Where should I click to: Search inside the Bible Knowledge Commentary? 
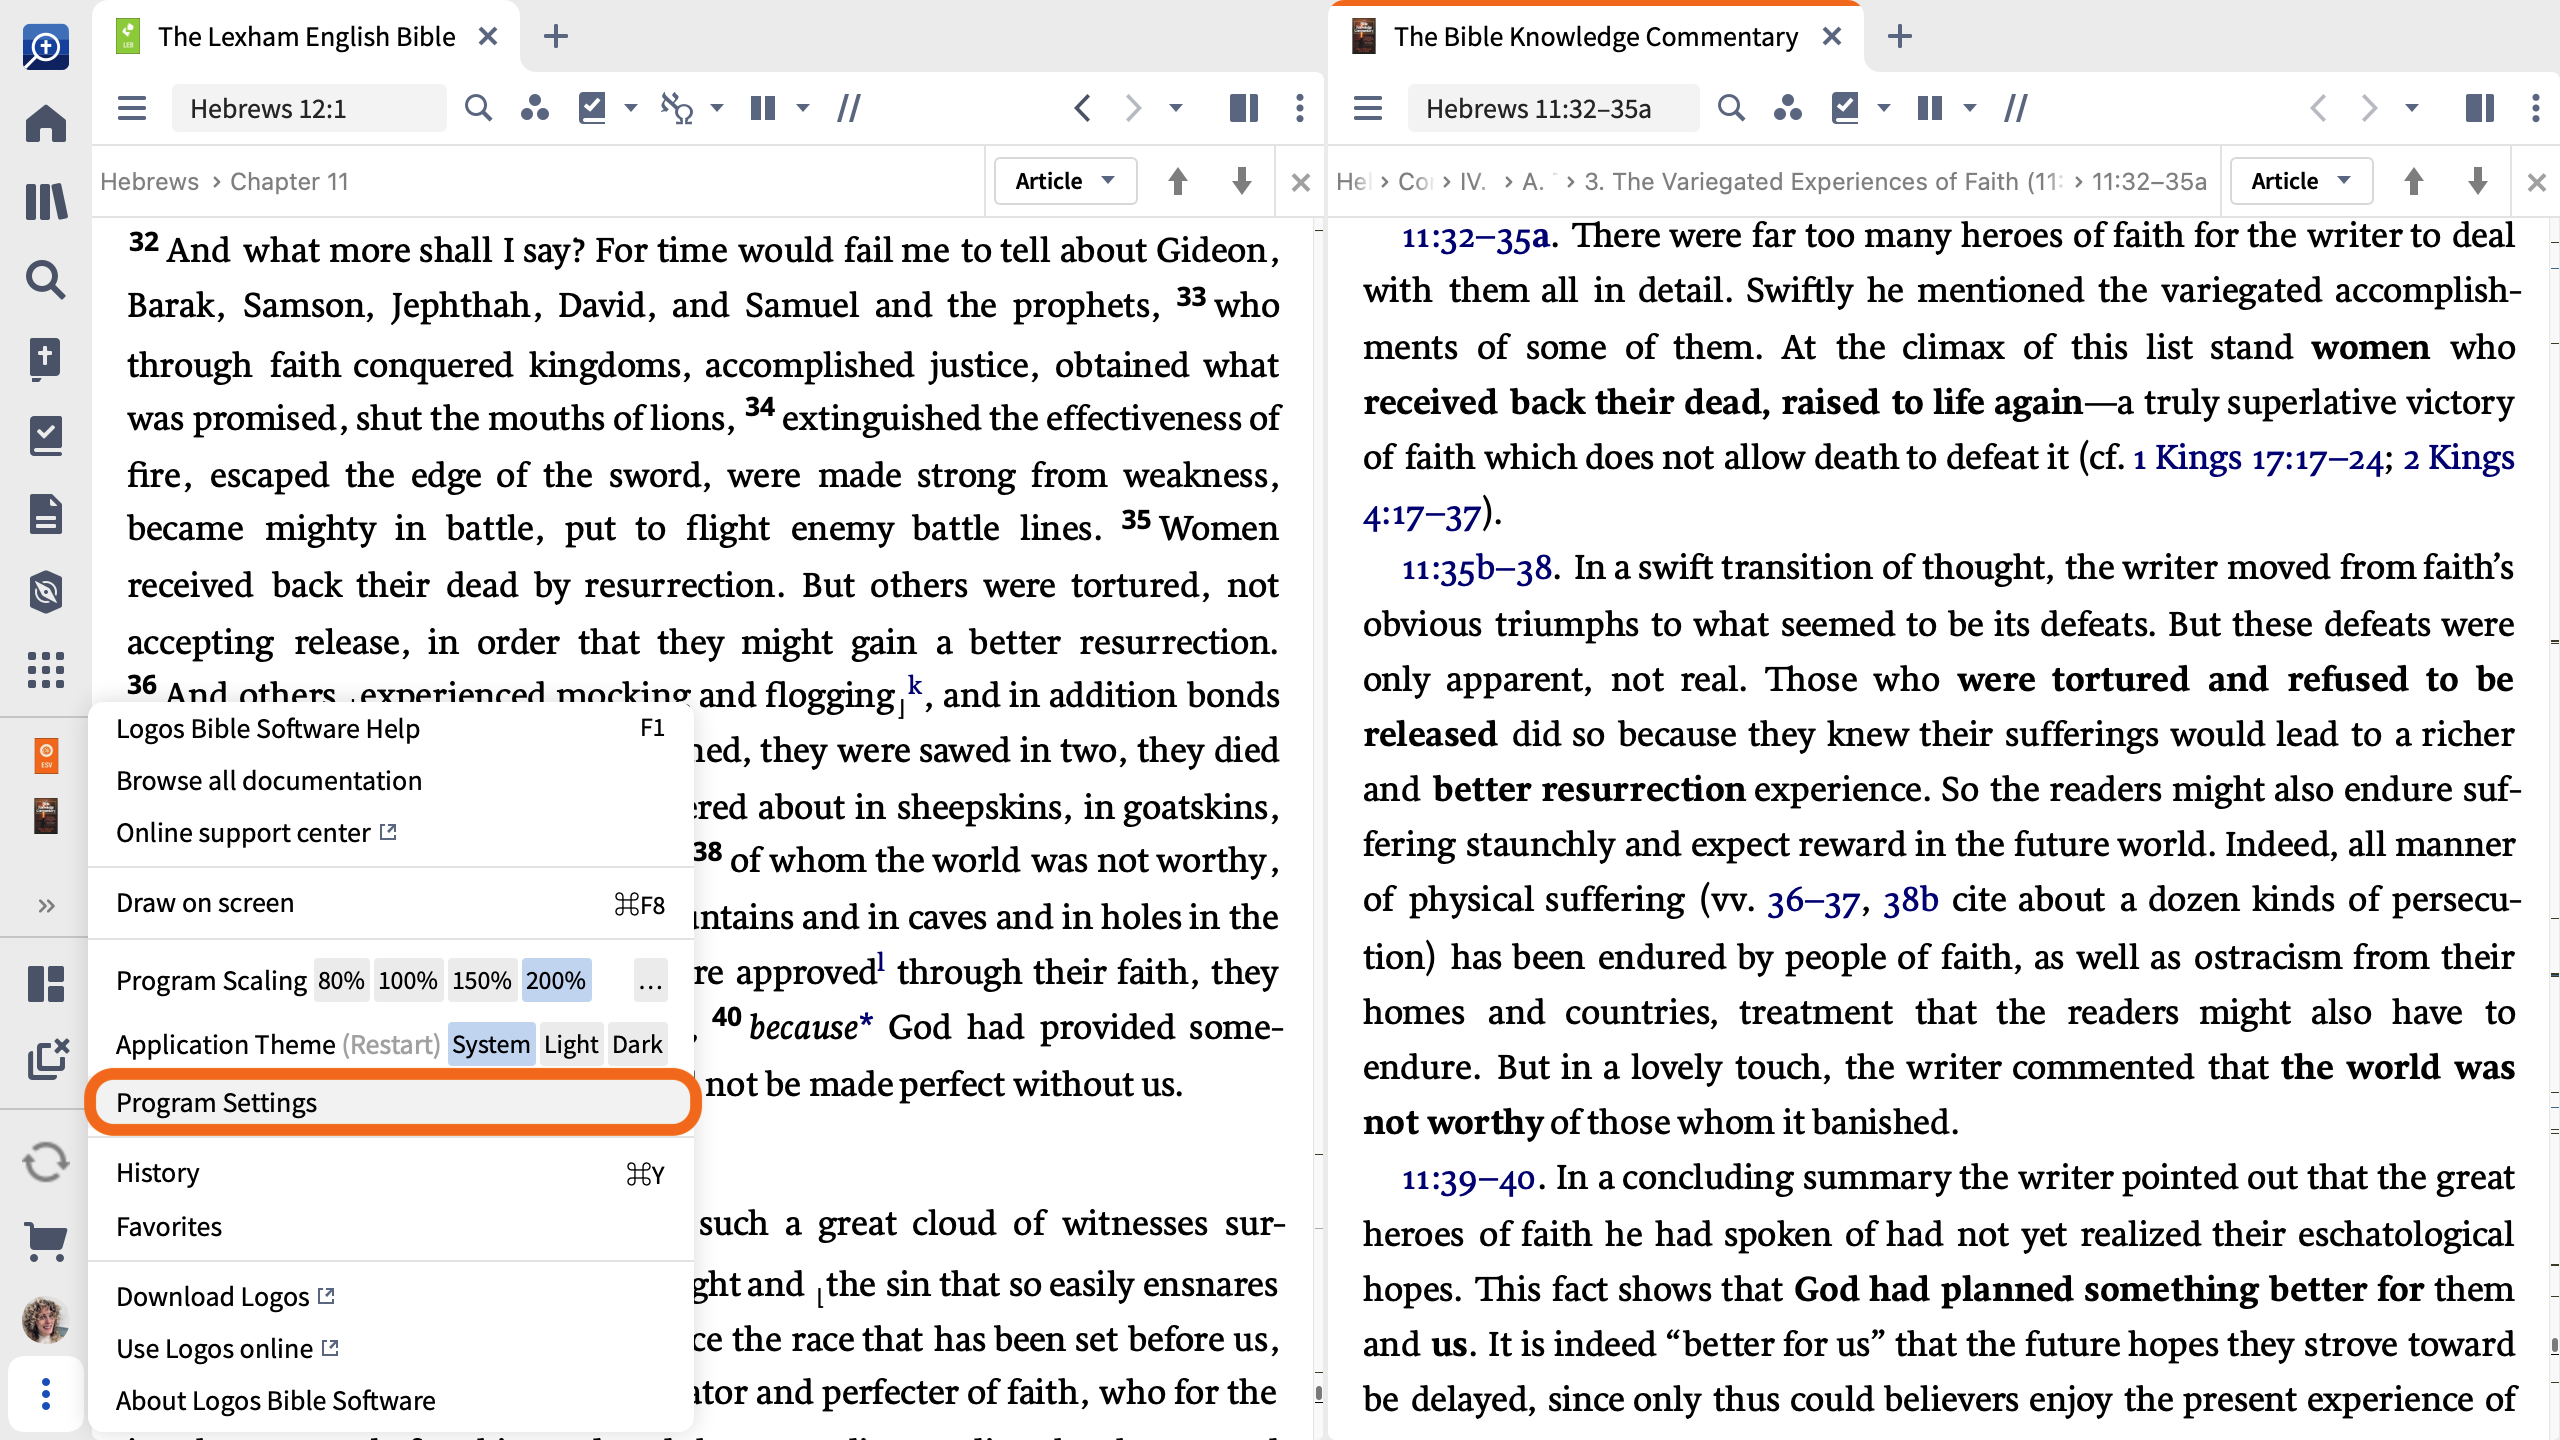[x=1731, y=108]
